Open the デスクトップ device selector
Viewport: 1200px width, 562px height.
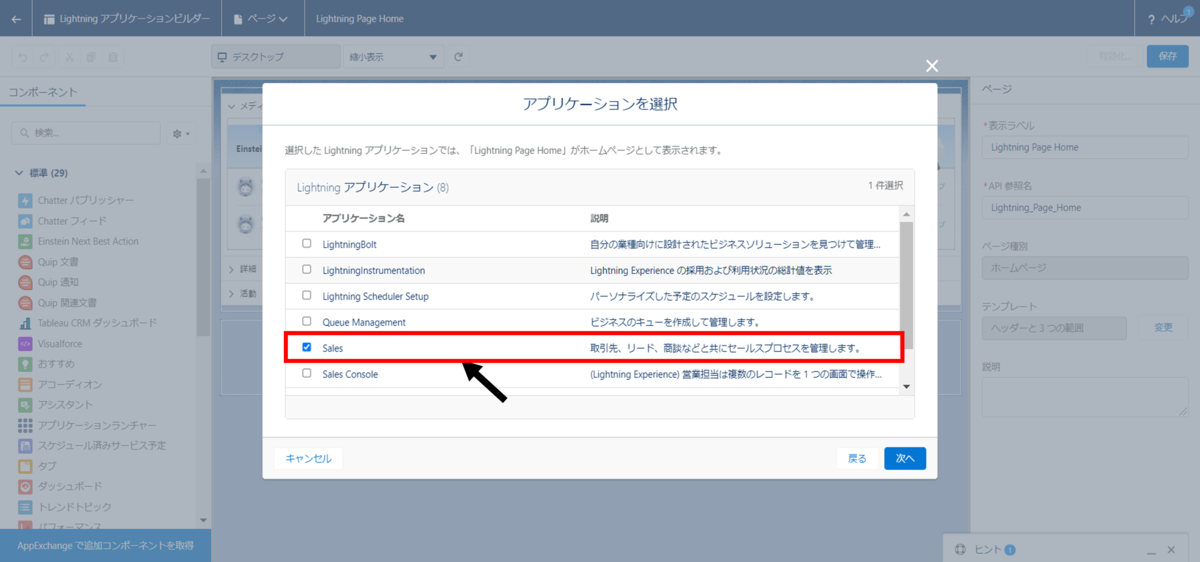pyautogui.click(x=275, y=57)
